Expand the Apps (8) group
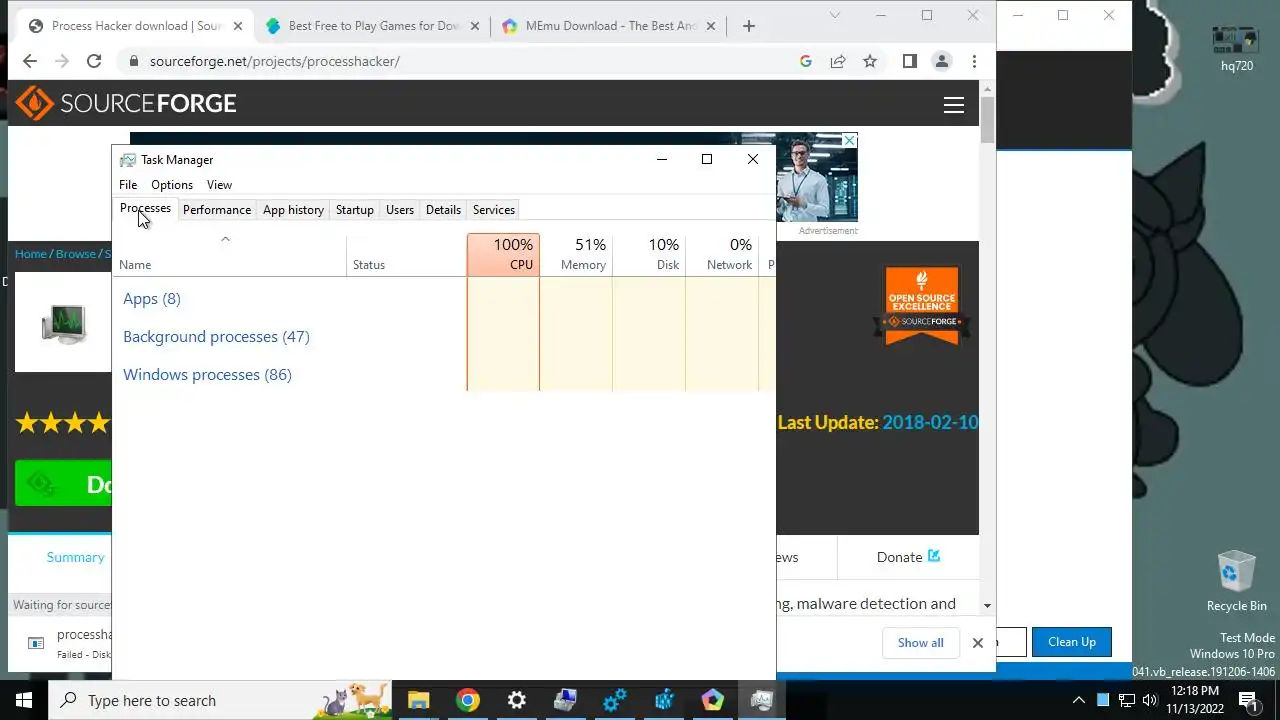This screenshot has height=720, width=1280. pos(151,299)
